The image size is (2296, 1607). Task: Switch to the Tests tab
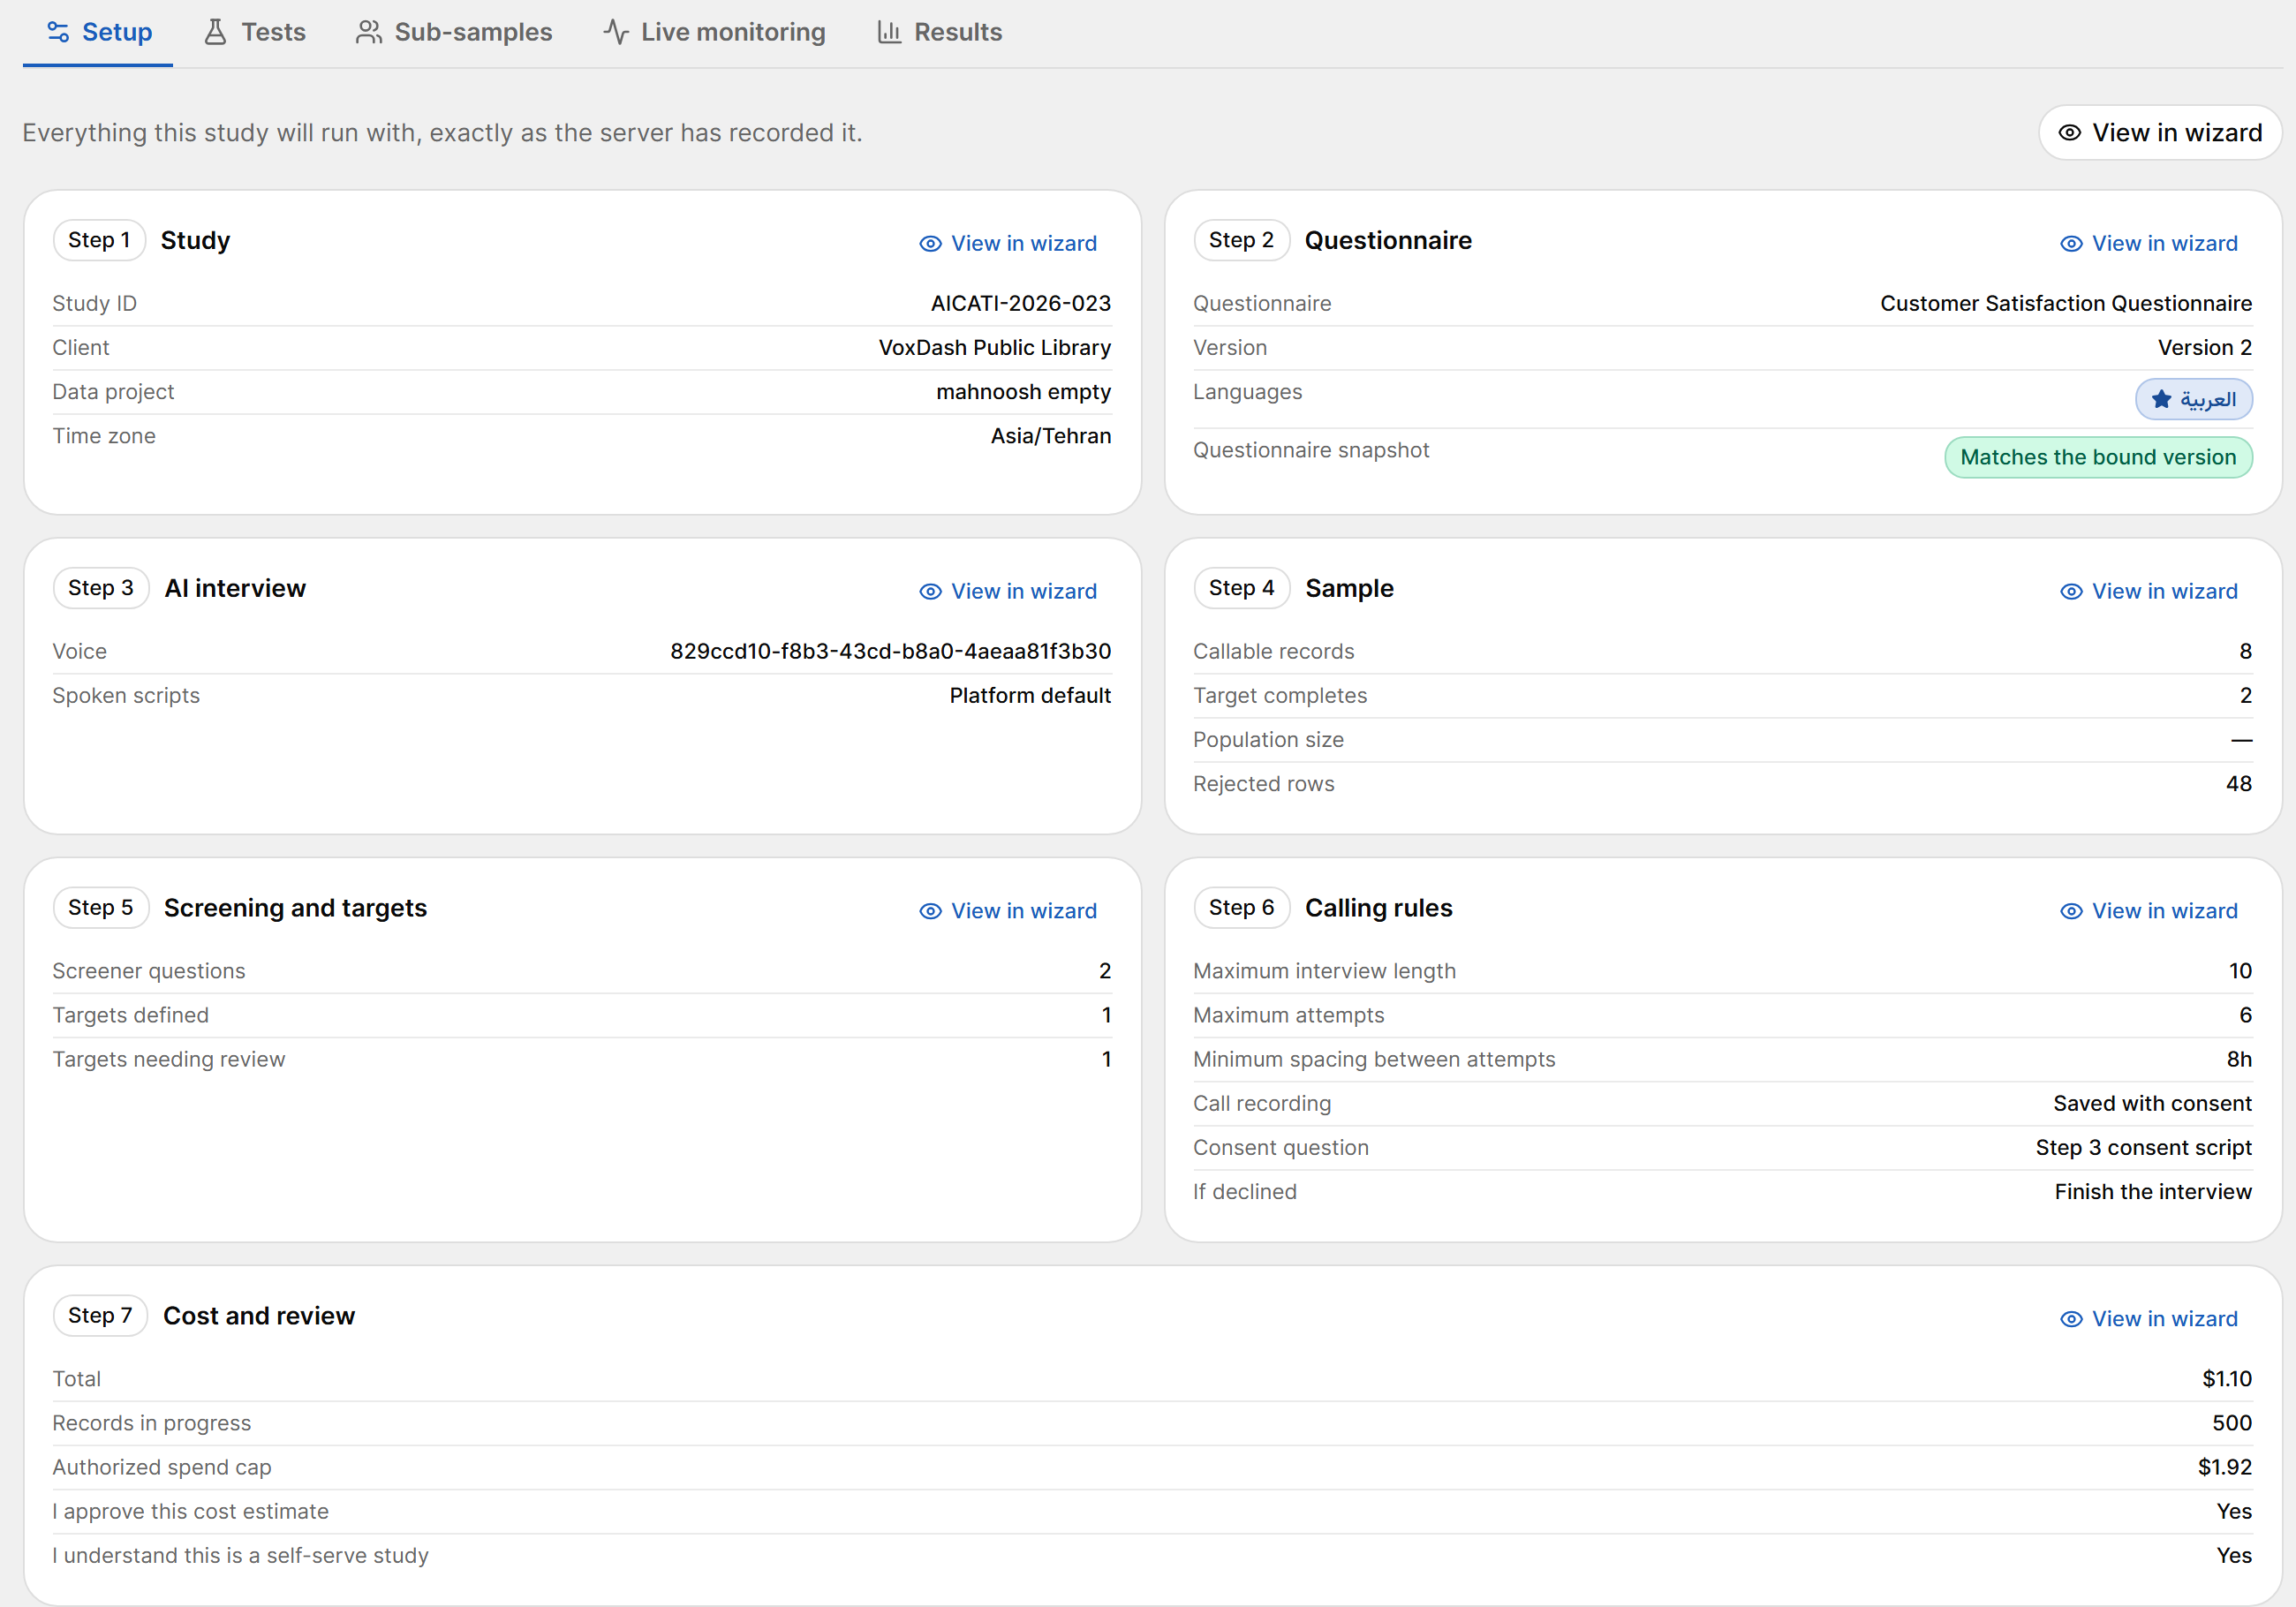click(x=255, y=32)
